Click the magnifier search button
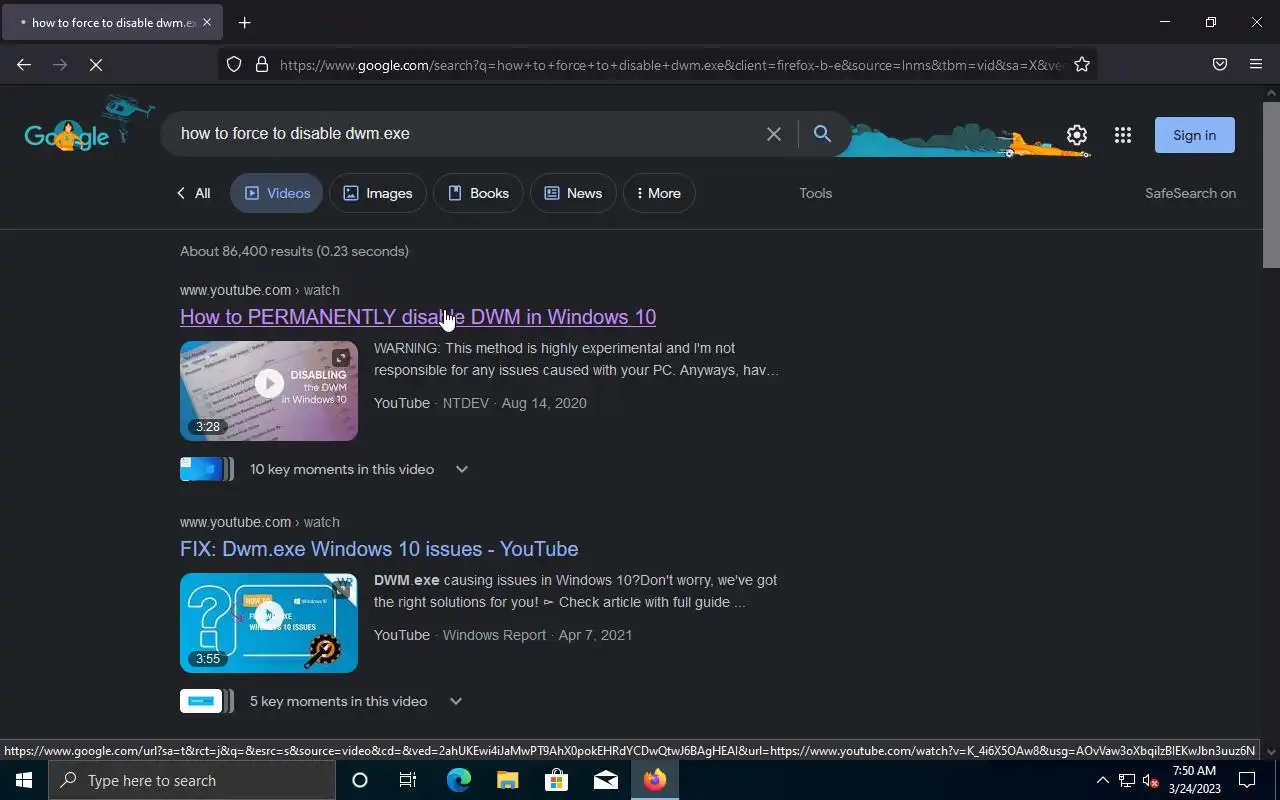 coord(822,134)
